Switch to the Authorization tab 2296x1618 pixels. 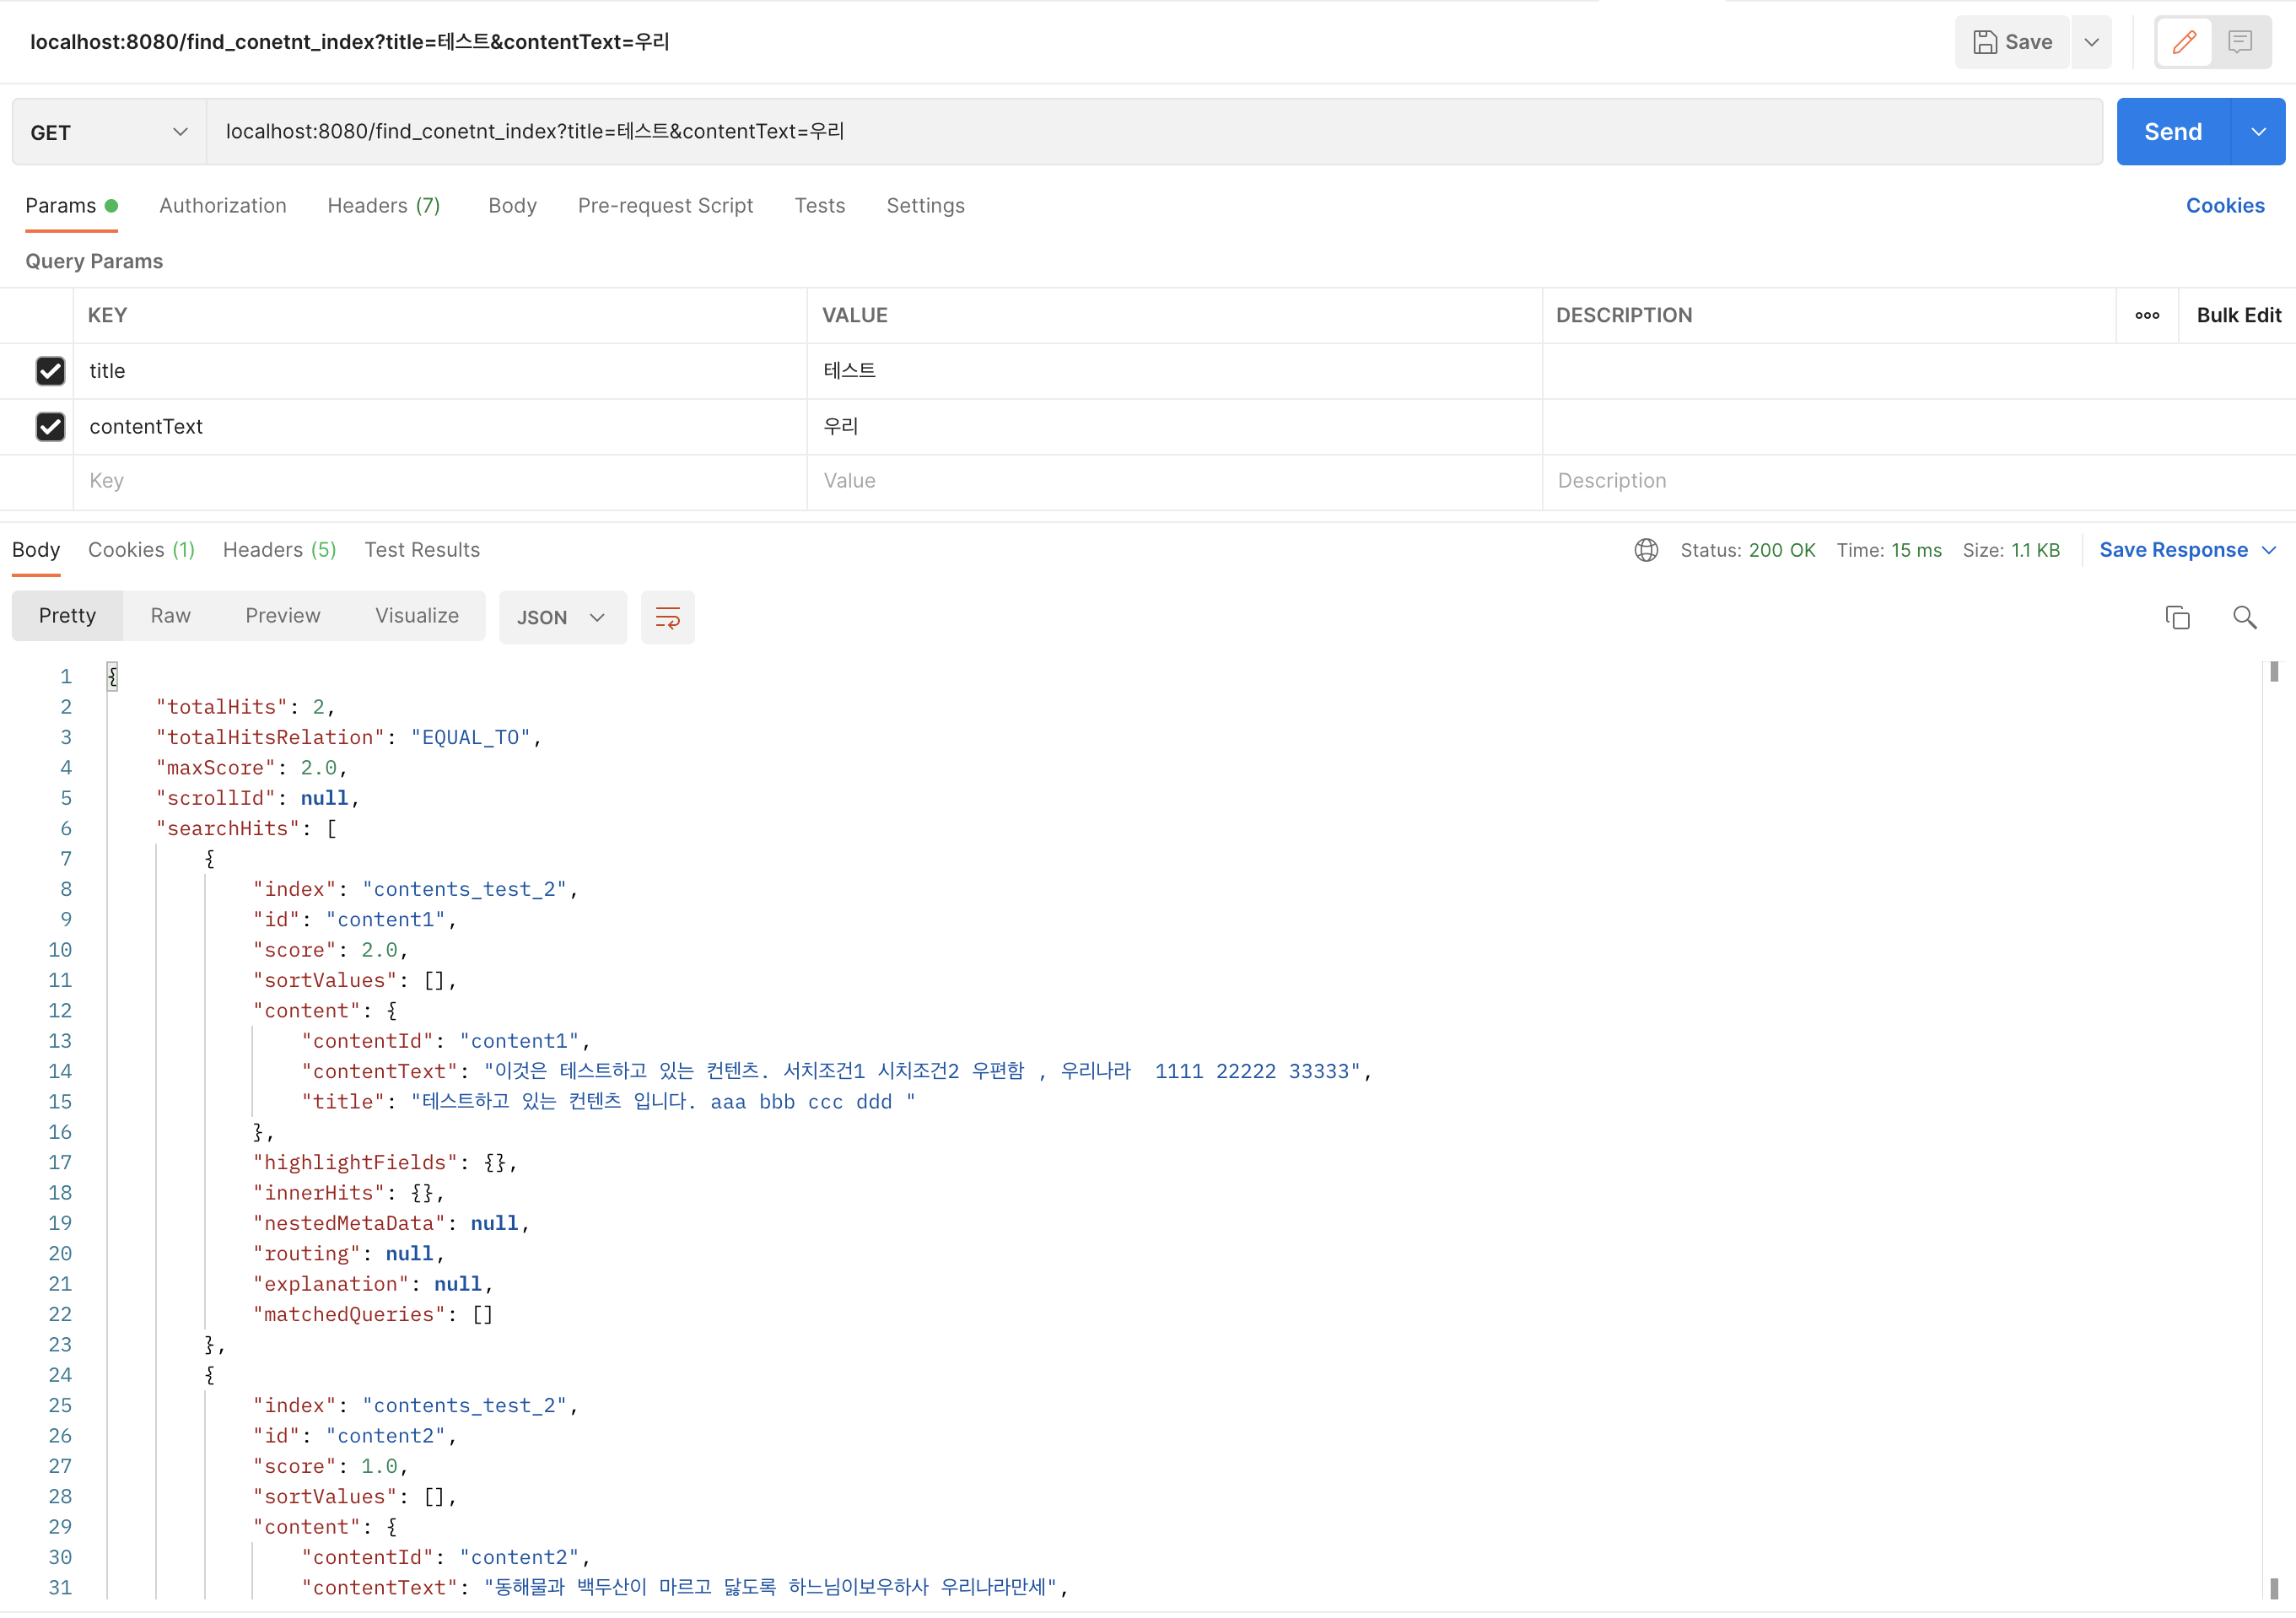(222, 206)
